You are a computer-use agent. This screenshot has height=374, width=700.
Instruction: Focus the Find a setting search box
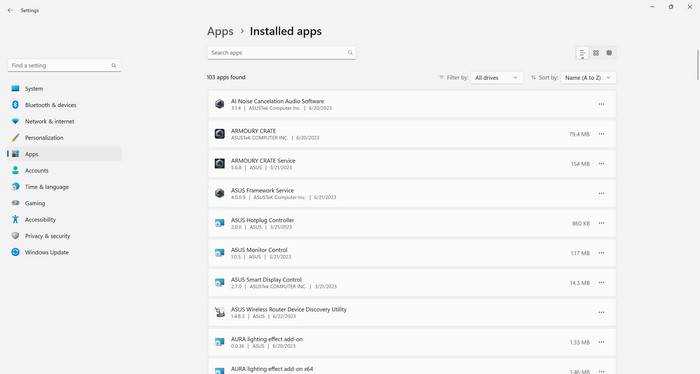pos(64,66)
